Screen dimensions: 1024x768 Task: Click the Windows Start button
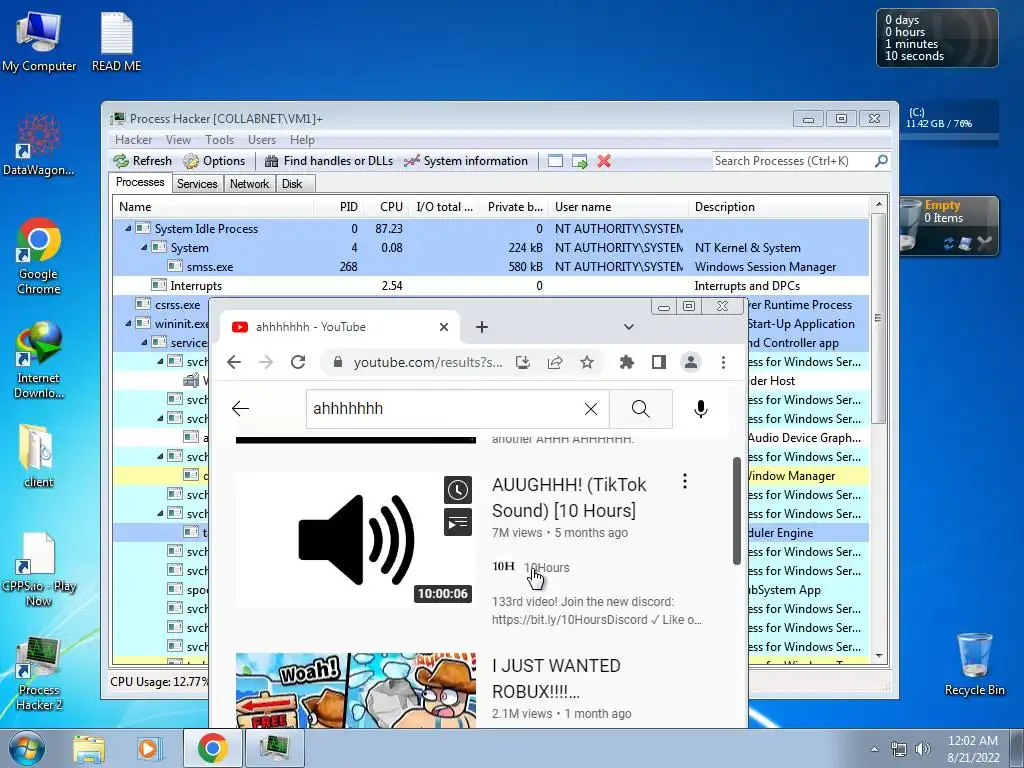[26, 748]
